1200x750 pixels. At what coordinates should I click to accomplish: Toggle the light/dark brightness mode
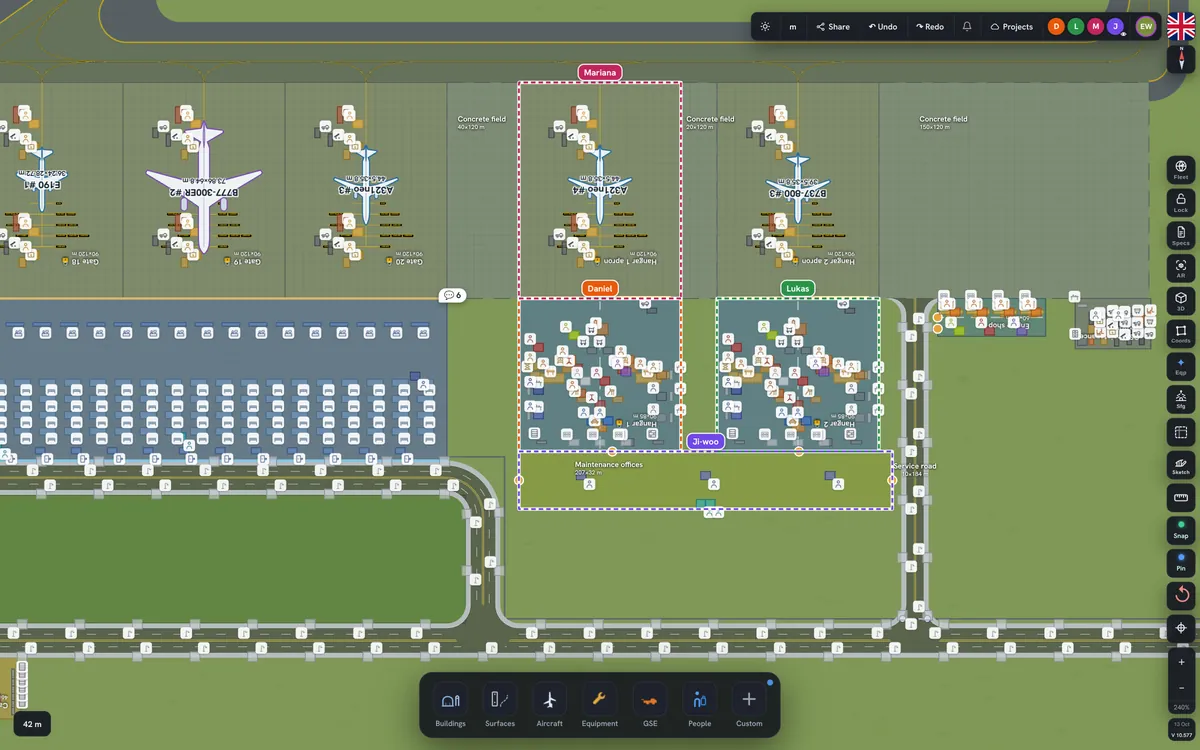point(765,27)
